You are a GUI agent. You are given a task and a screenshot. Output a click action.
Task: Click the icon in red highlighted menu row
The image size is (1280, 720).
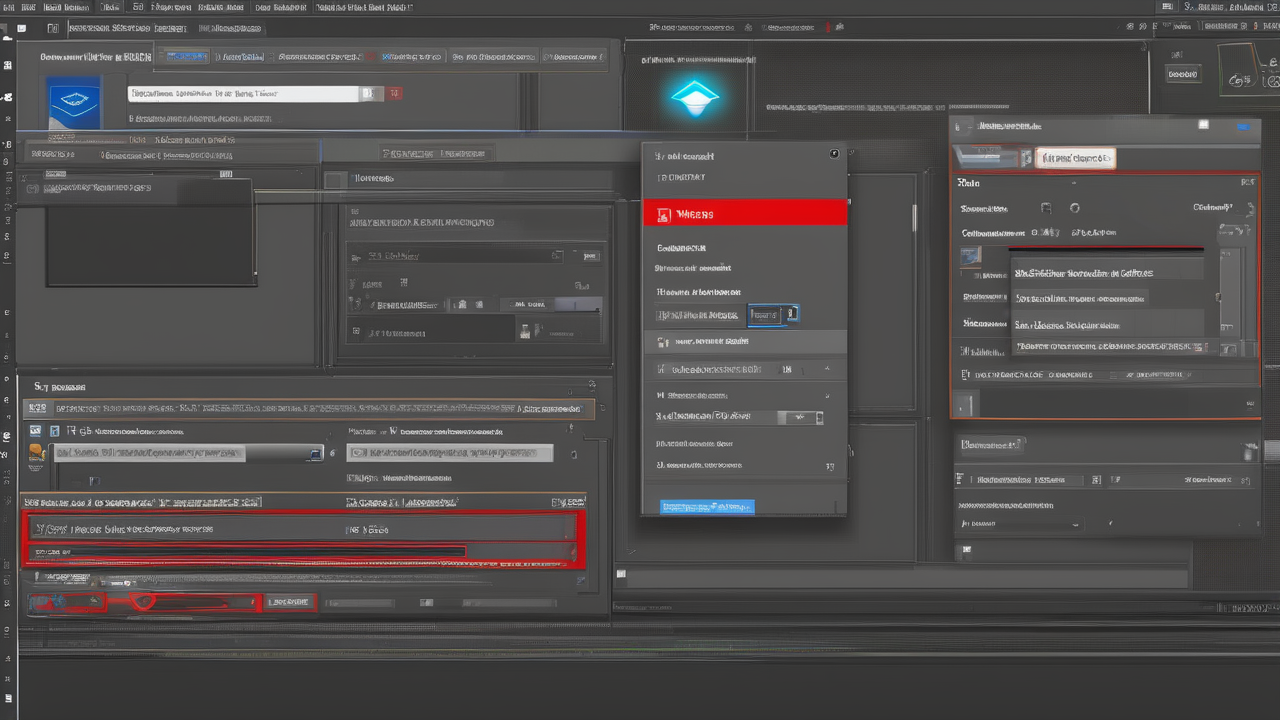click(662, 214)
